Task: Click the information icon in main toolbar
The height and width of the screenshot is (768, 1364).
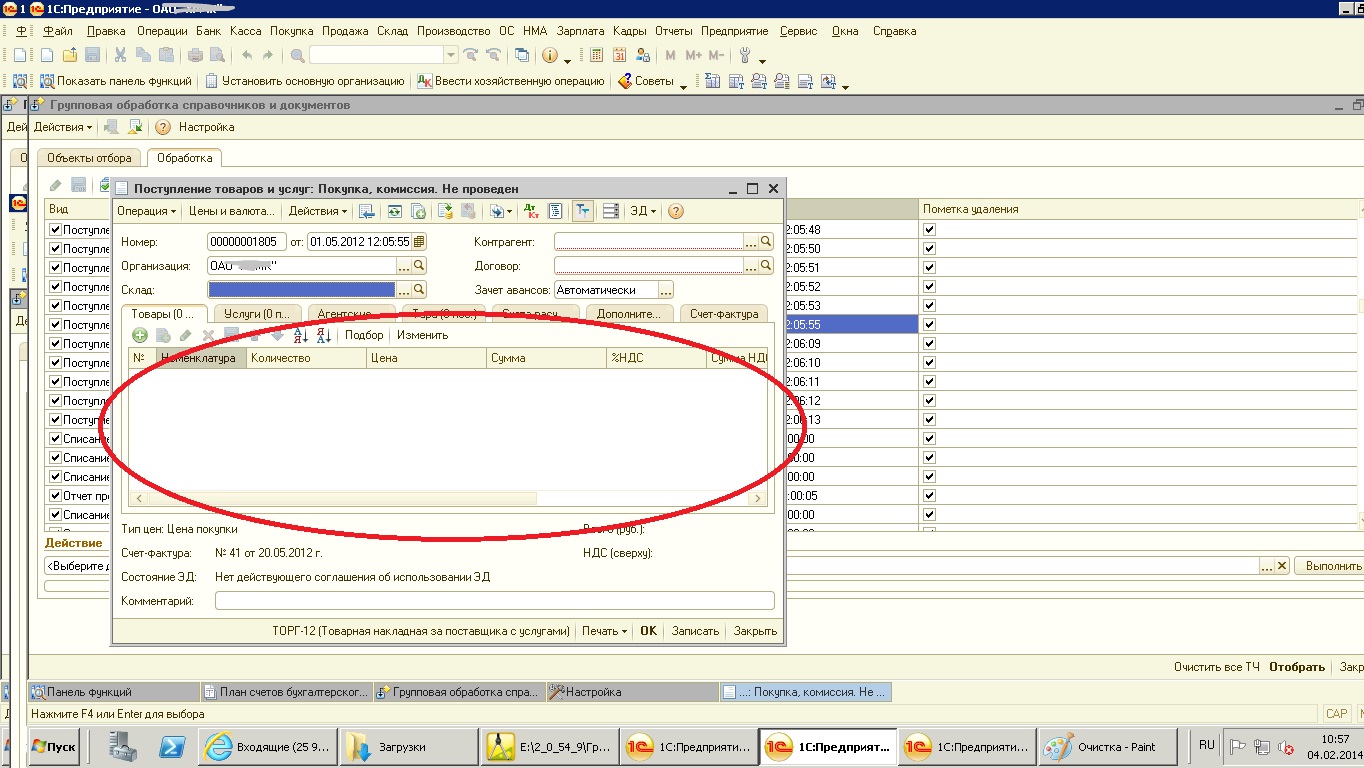Action: (x=549, y=55)
